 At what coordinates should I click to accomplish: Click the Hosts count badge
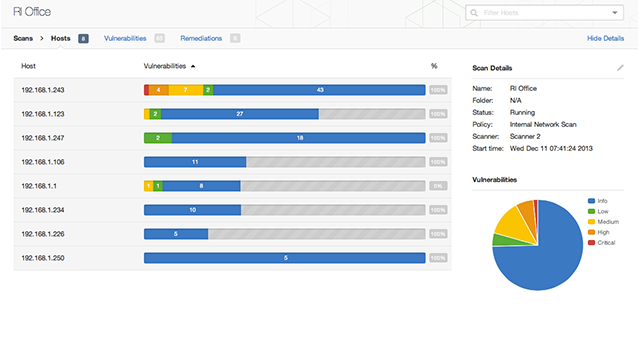(x=83, y=38)
